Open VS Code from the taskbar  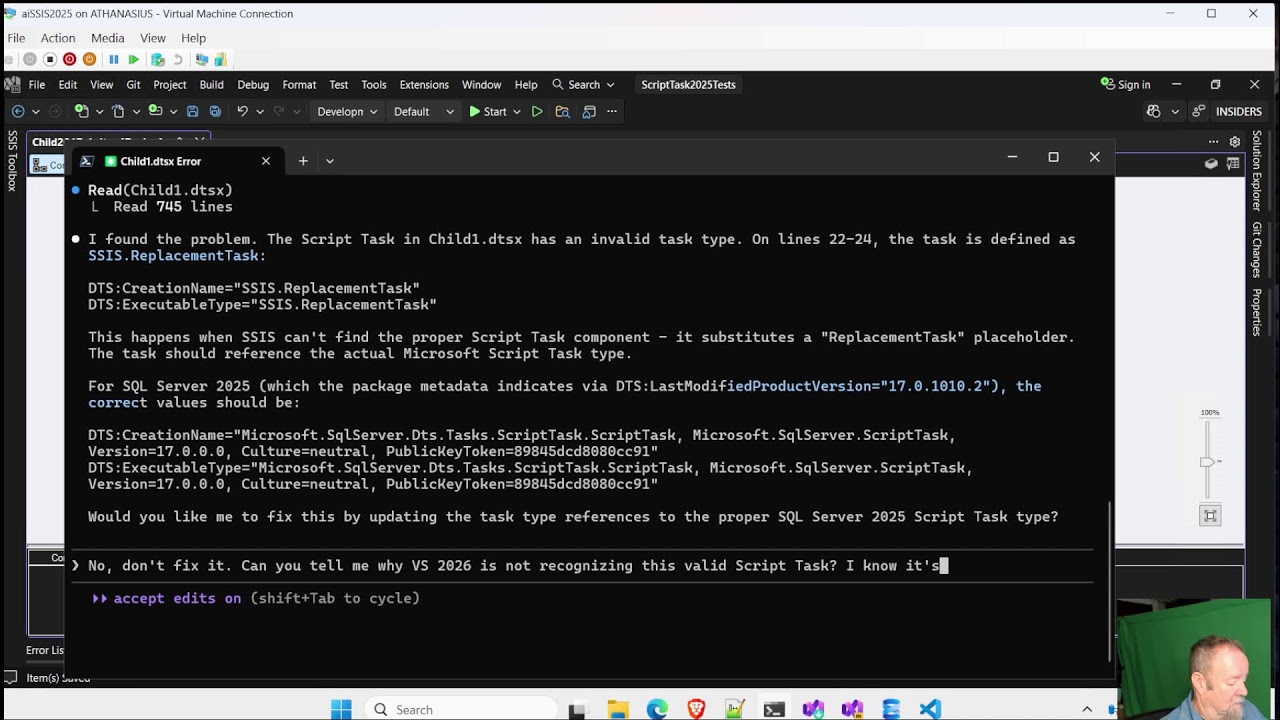point(930,709)
